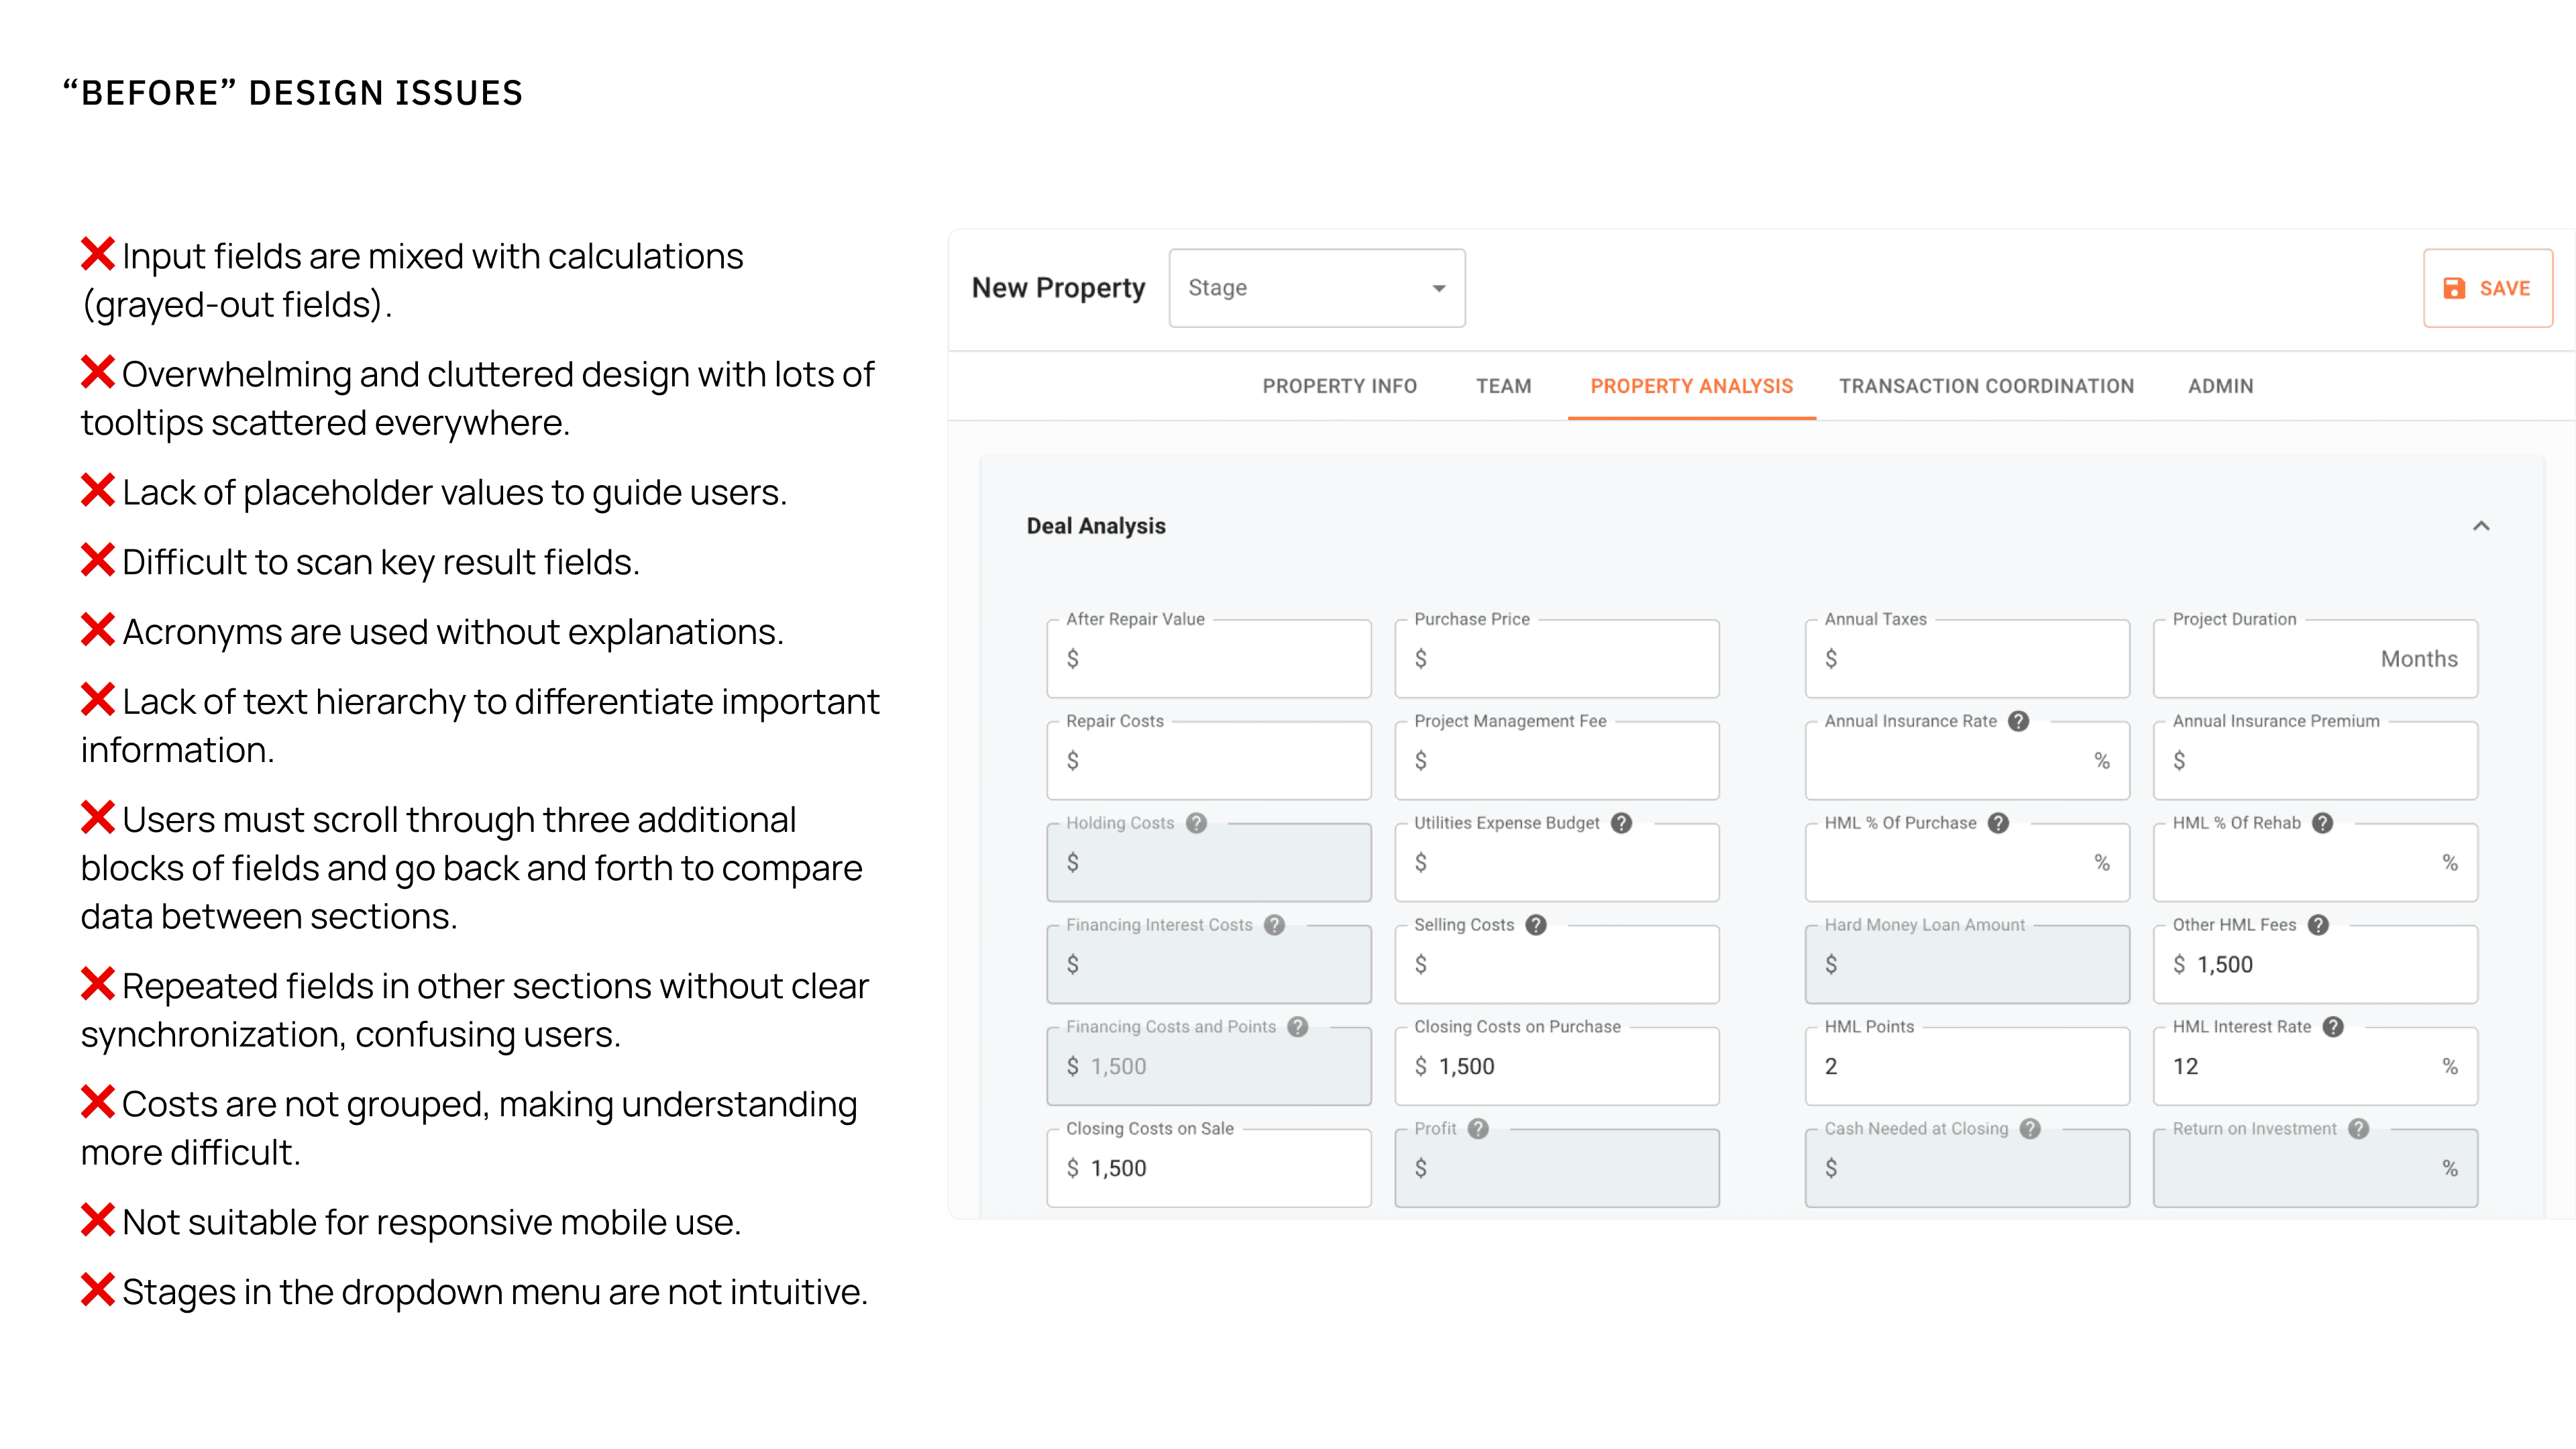Open the Stage dropdown menu

coord(1316,288)
